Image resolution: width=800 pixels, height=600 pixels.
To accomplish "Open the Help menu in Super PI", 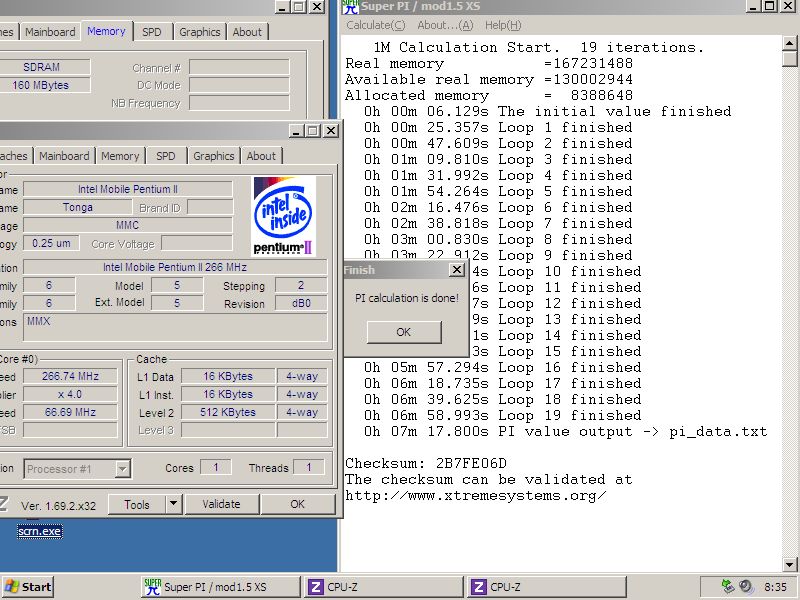I will [503, 25].
